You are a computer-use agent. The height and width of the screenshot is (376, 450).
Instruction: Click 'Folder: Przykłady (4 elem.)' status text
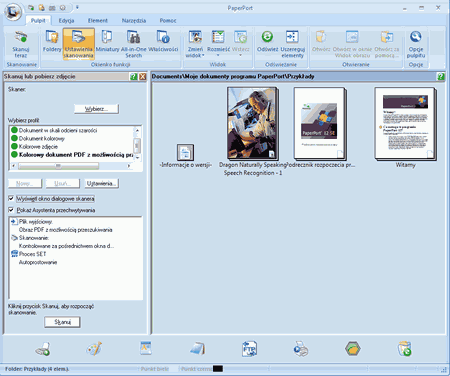pyautogui.click(x=37, y=369)
